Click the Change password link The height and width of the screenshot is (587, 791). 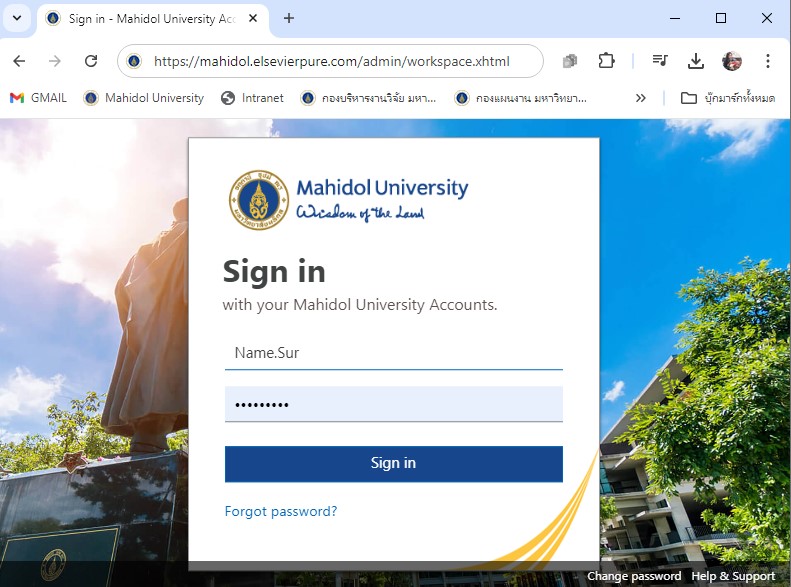[x=634, y=576]
